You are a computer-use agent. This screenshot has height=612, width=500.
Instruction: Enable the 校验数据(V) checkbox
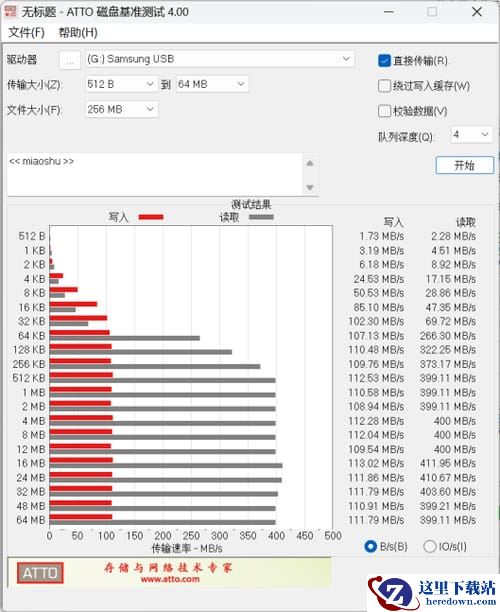point(384,111)
